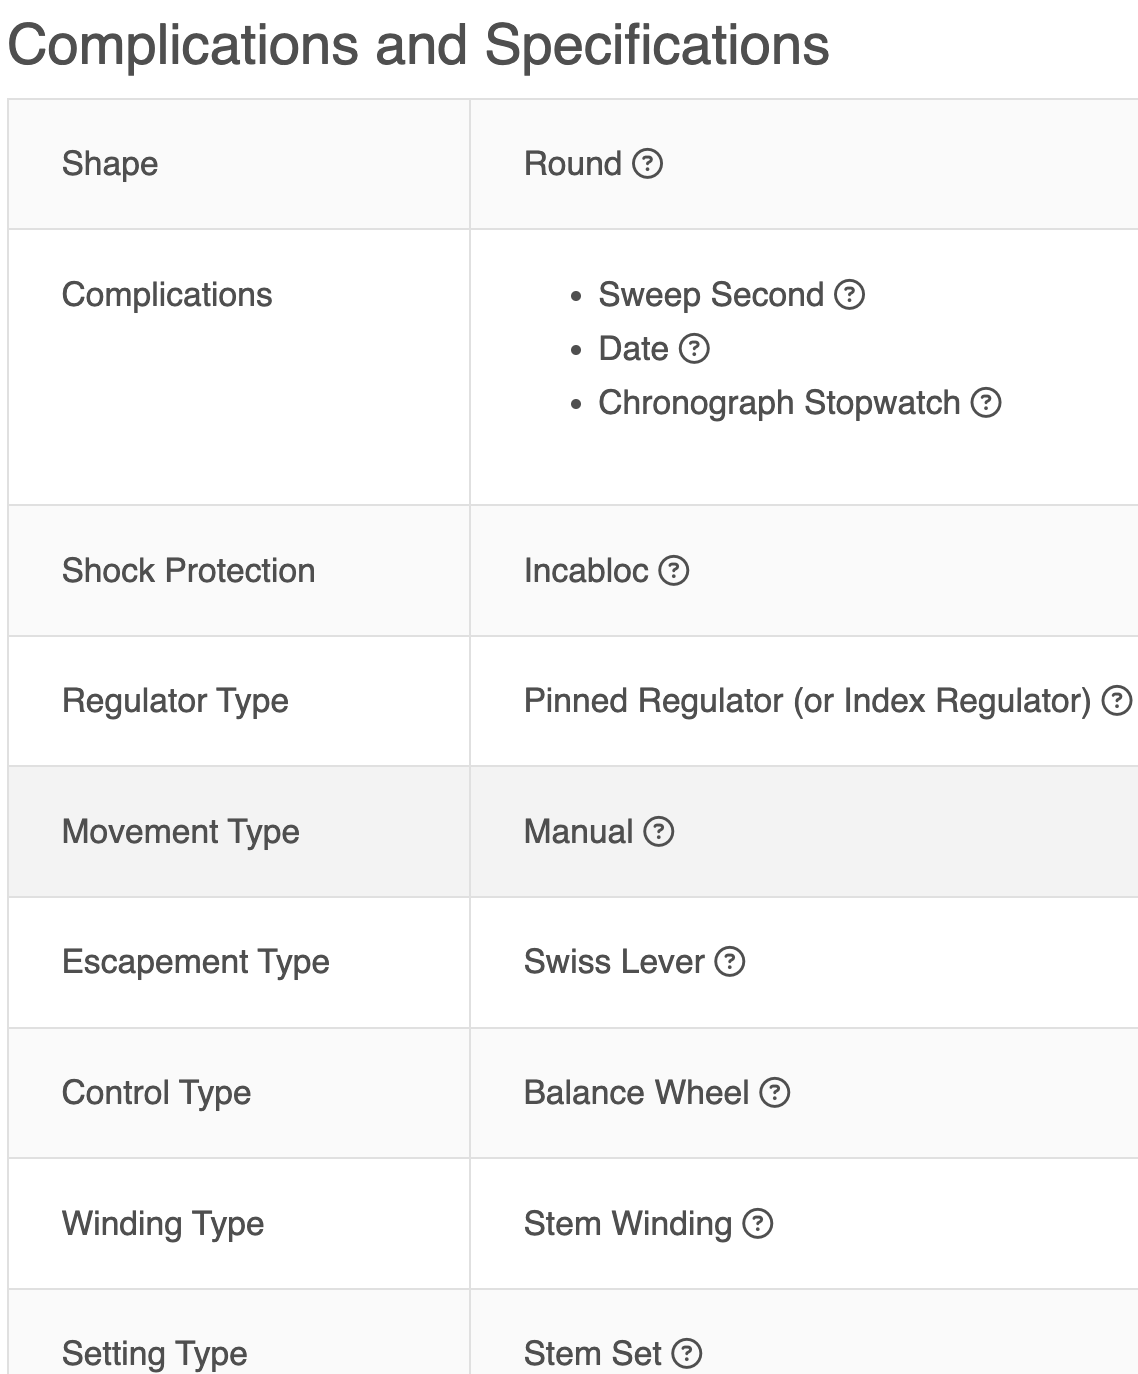Screen dimensions: 1138x1374
Task: Click the Incabloc shock protection value
Action: [586, 570]
